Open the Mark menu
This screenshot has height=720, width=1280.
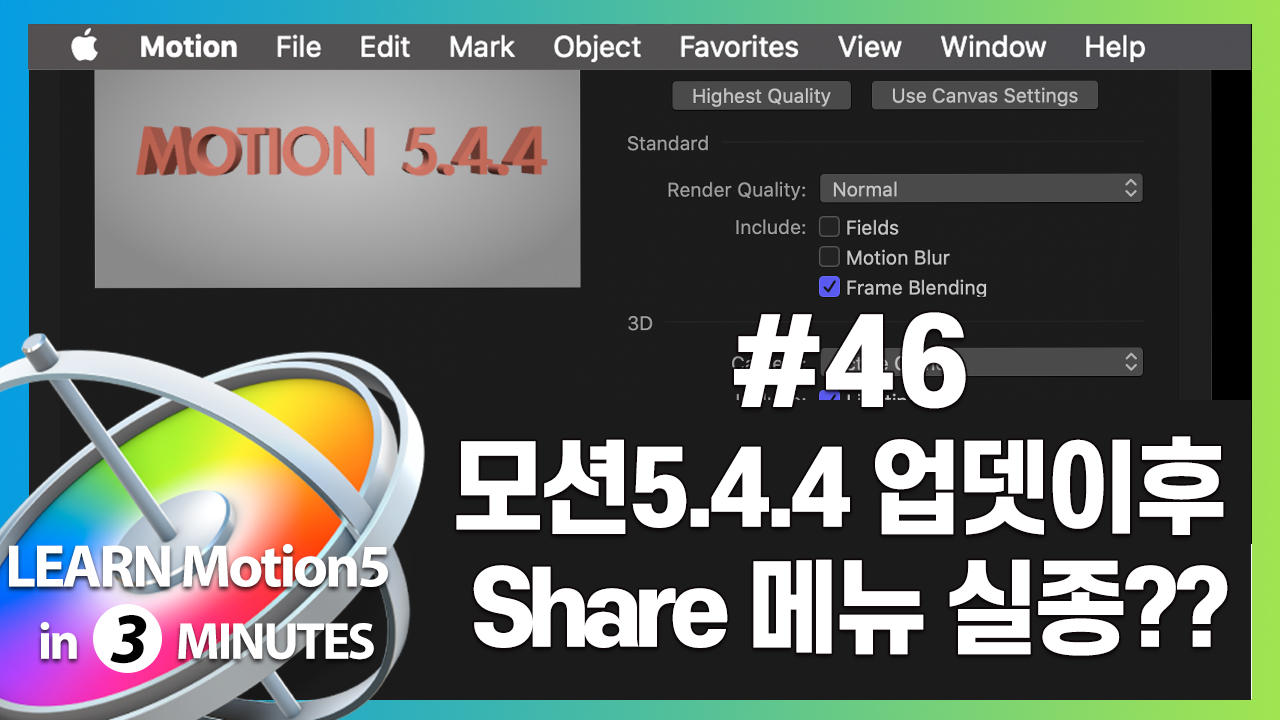click(481, 47)
